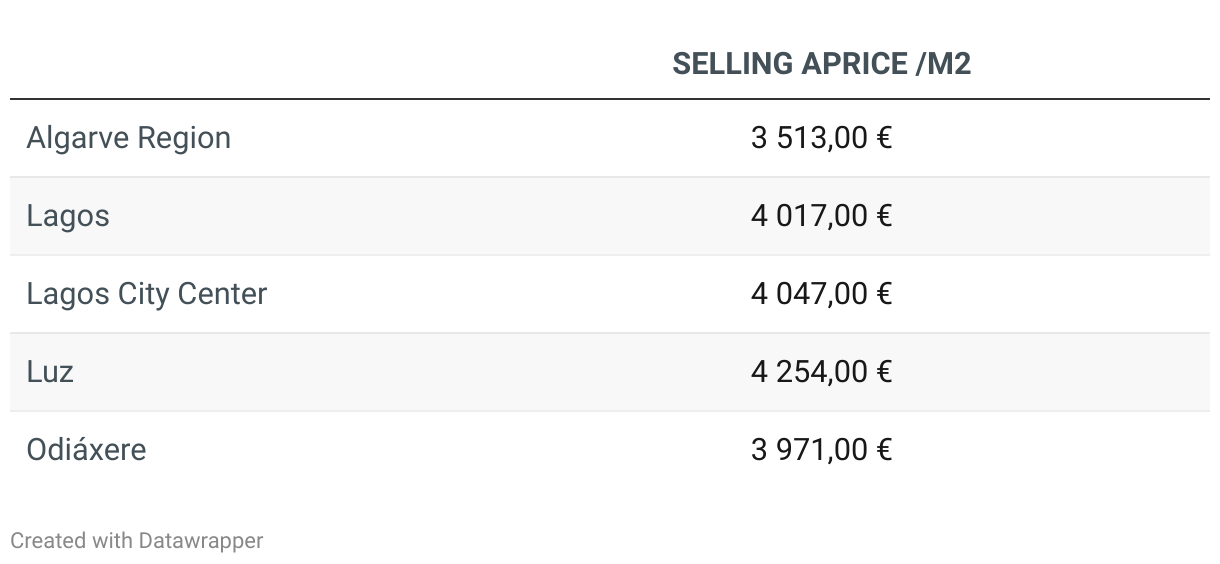Select the Odiáxere row label

click(86, 450)
